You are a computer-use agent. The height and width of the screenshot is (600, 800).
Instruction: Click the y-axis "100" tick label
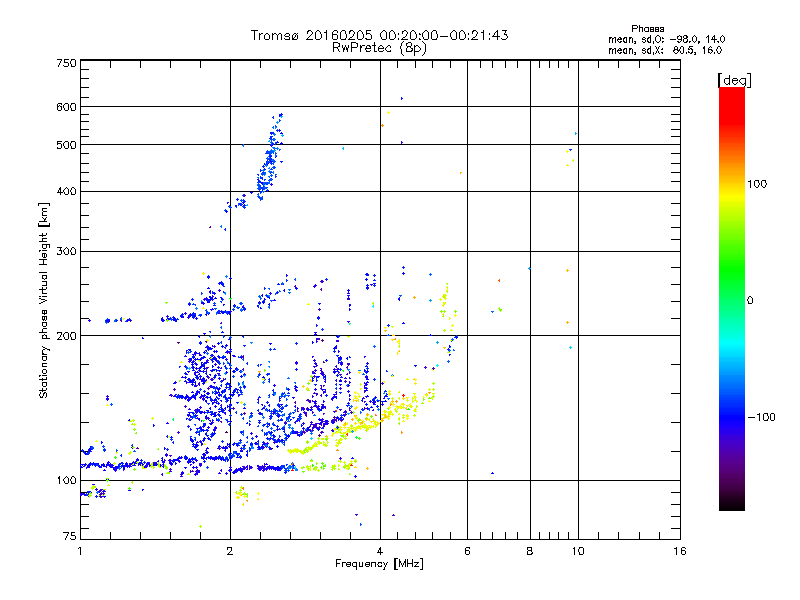tap(66, 480)
